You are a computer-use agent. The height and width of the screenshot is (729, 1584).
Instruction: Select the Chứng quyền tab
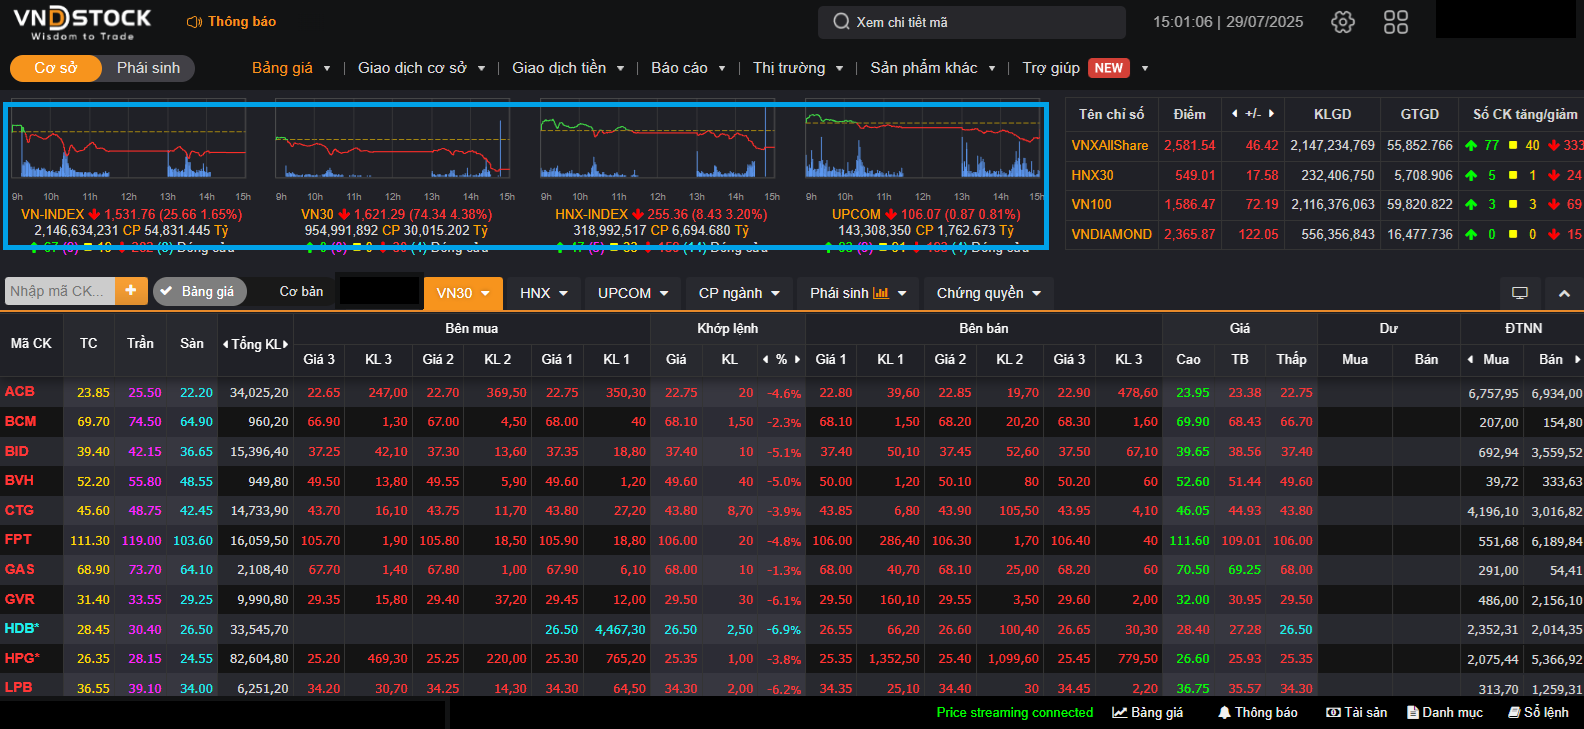click(x=989, y=293)
